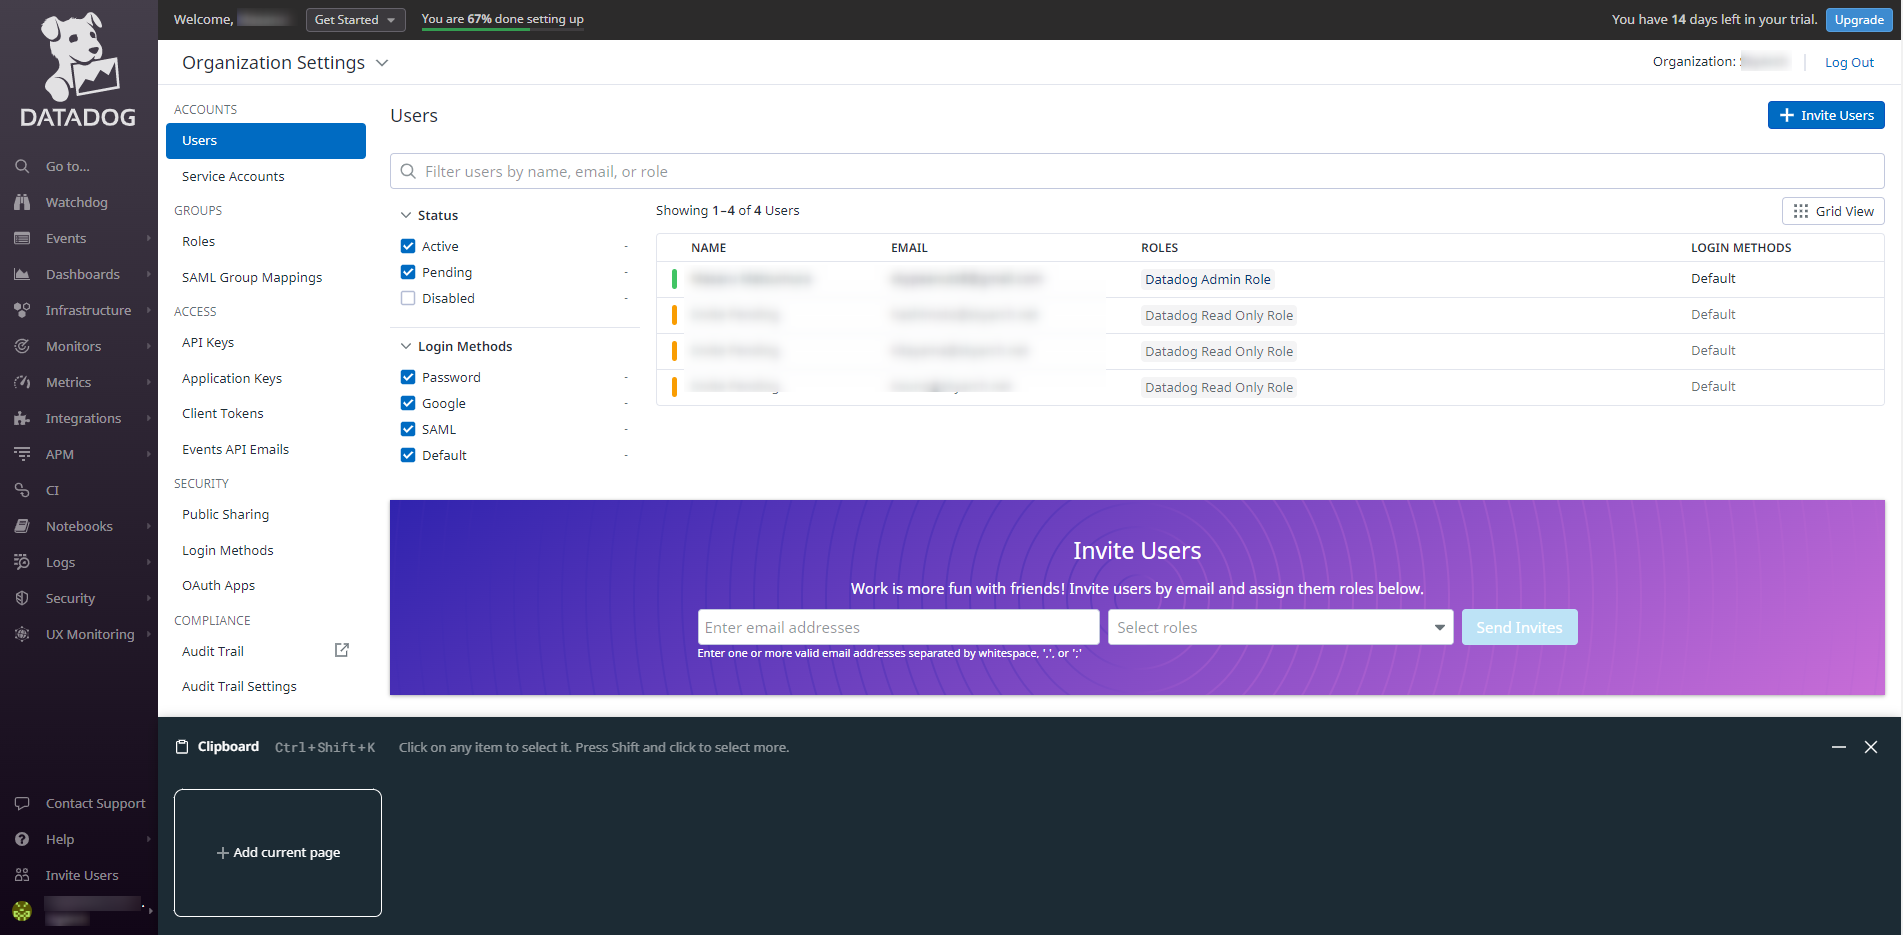This screenshot has height=935, width=1903.
Task: Open the Application Keys page
Action: pos(232,378)
